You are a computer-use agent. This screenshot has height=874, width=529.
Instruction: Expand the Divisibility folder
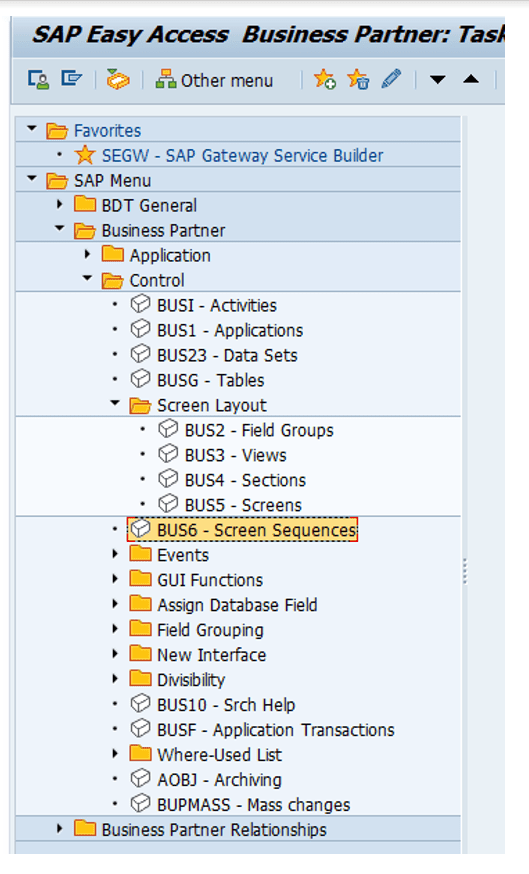(115, 679)
